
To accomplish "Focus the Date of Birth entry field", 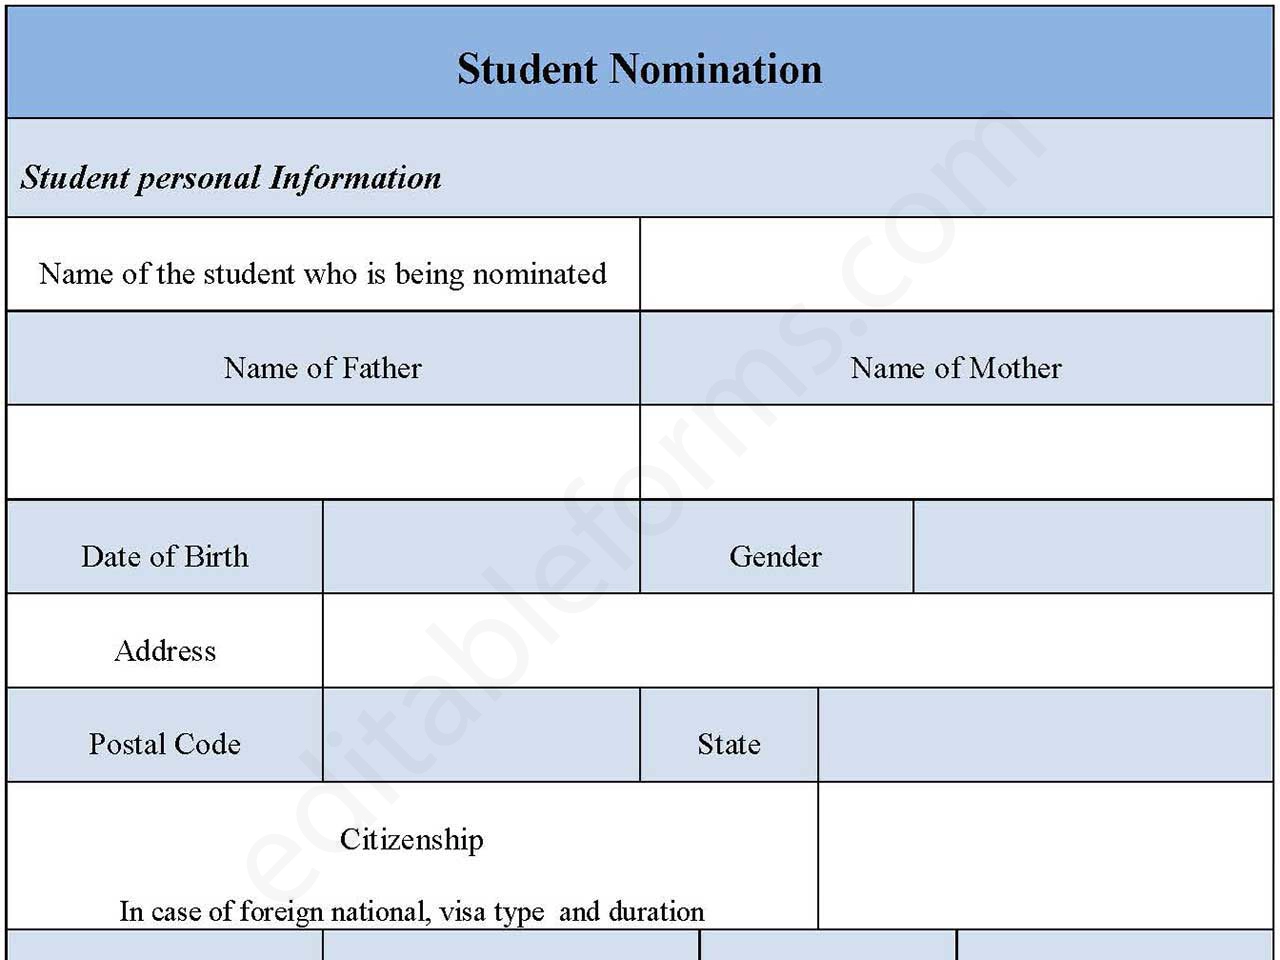I will 481,547.
